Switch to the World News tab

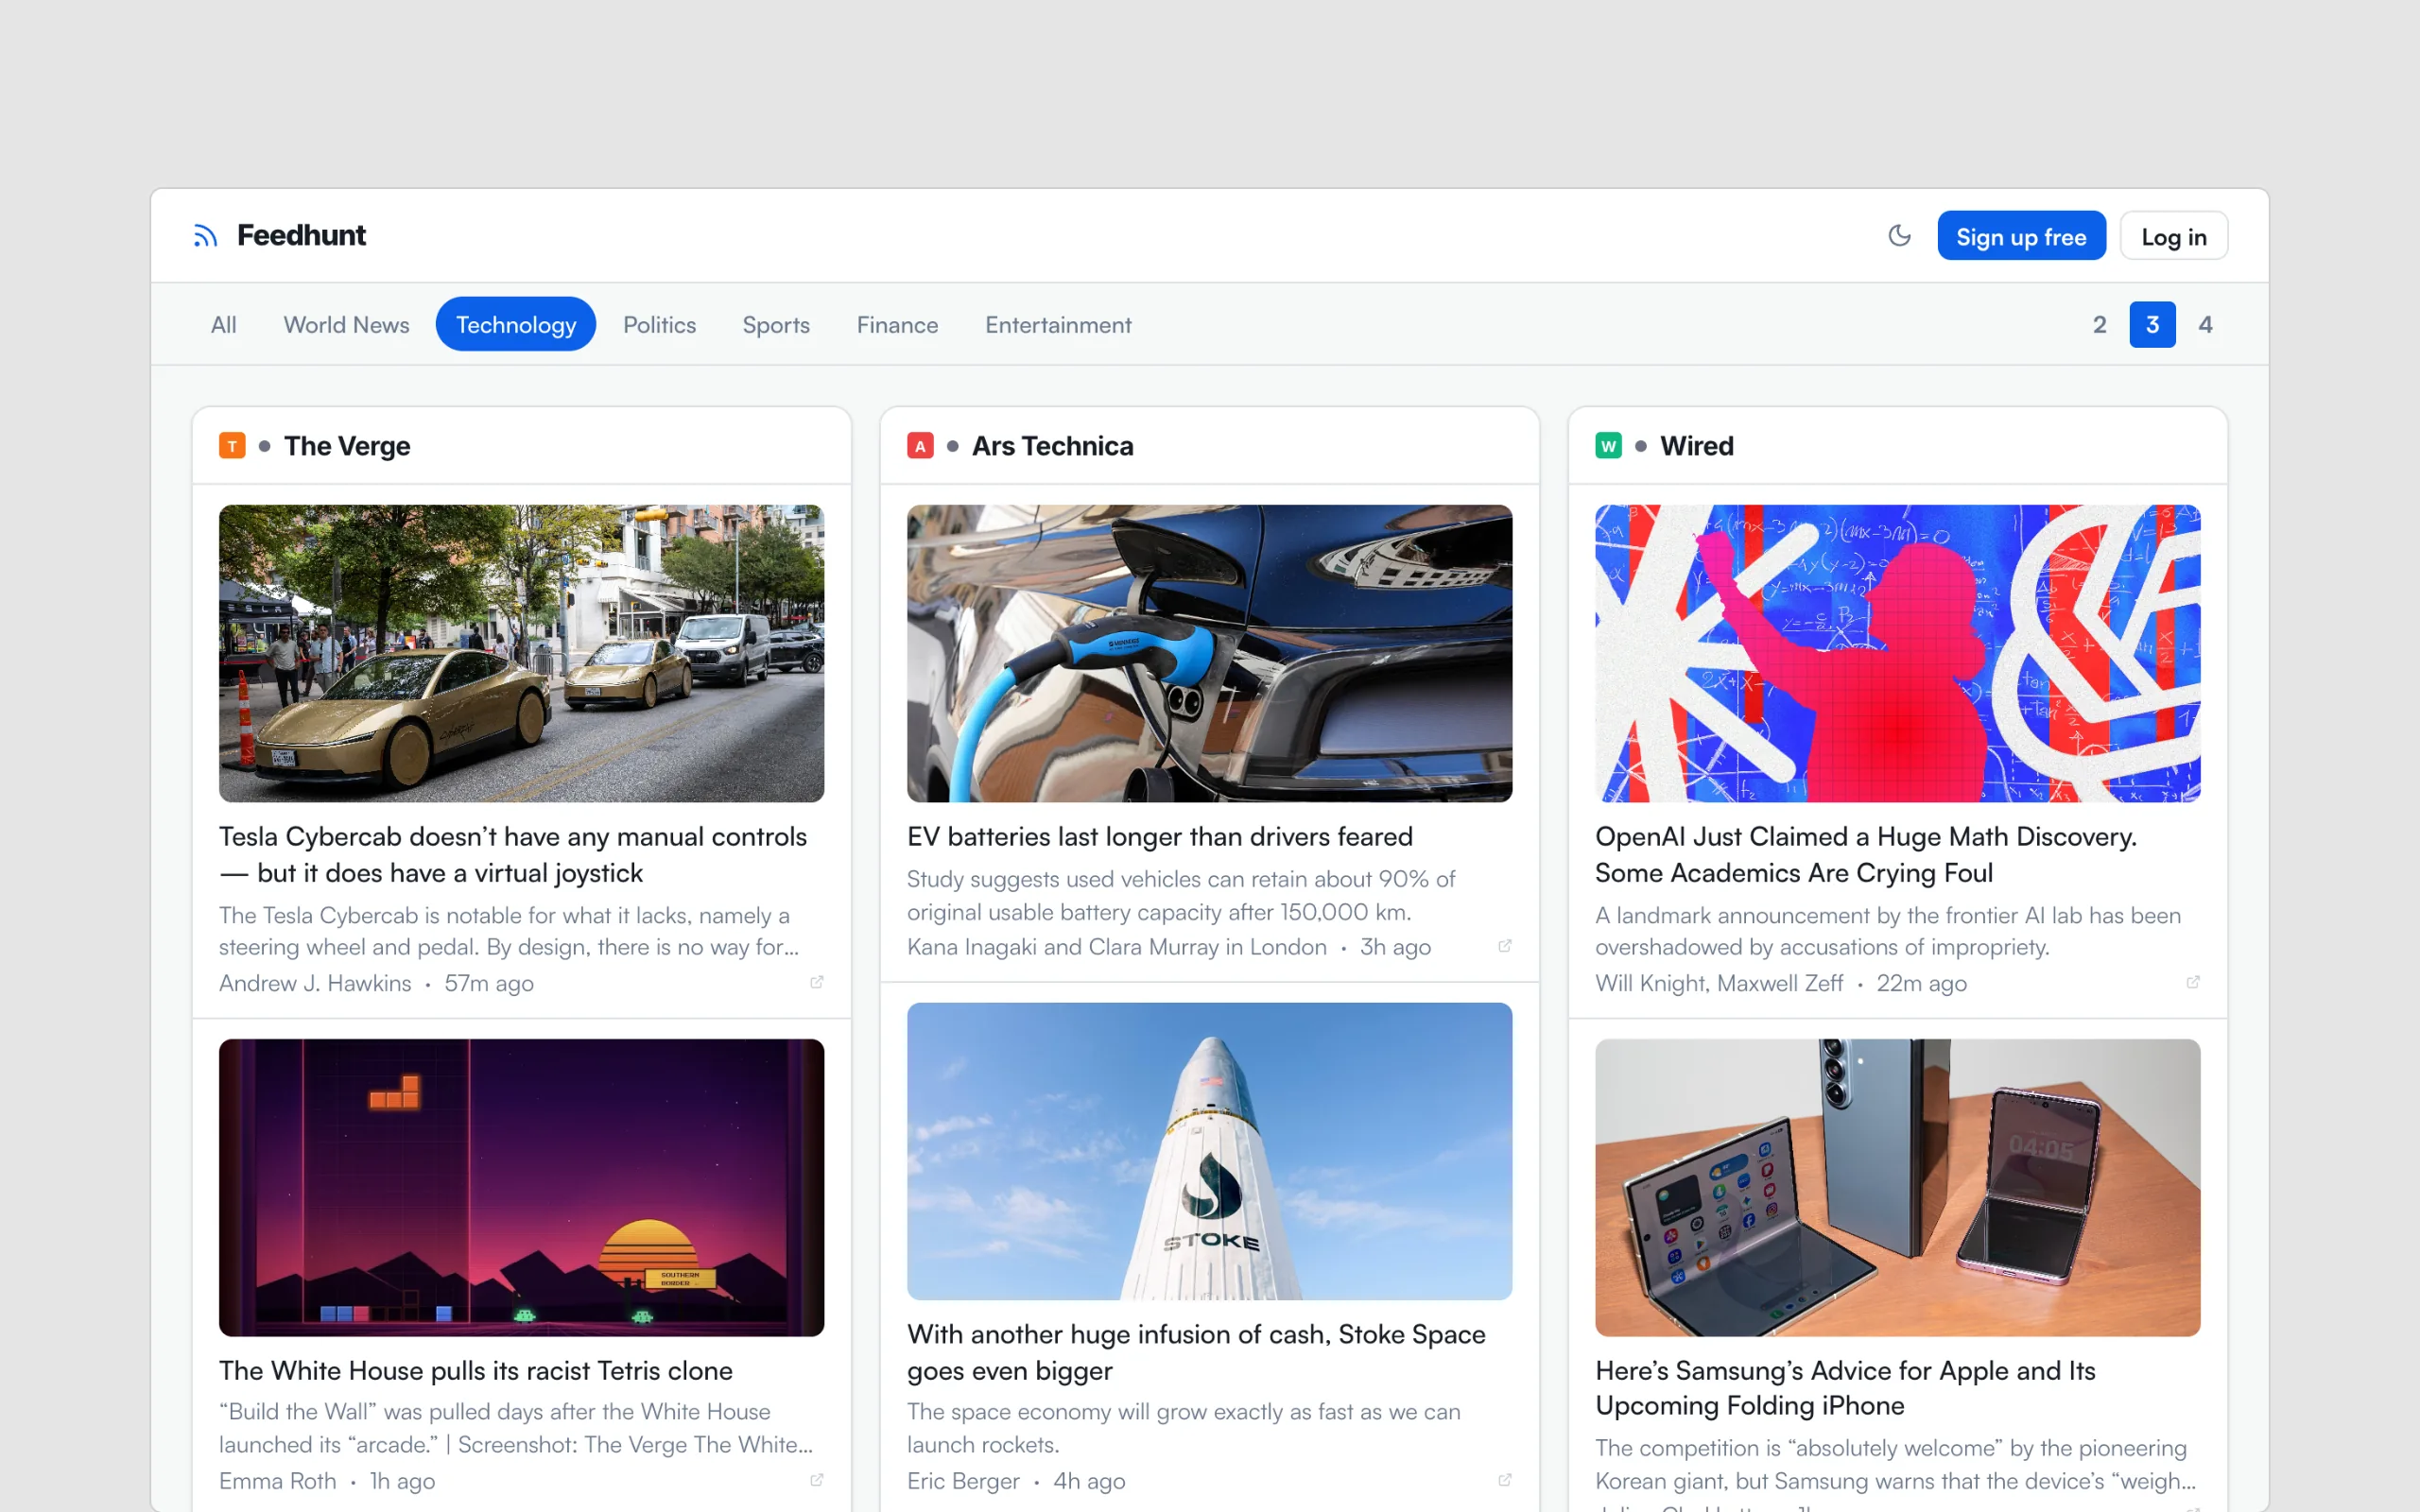tap(346, 325)
